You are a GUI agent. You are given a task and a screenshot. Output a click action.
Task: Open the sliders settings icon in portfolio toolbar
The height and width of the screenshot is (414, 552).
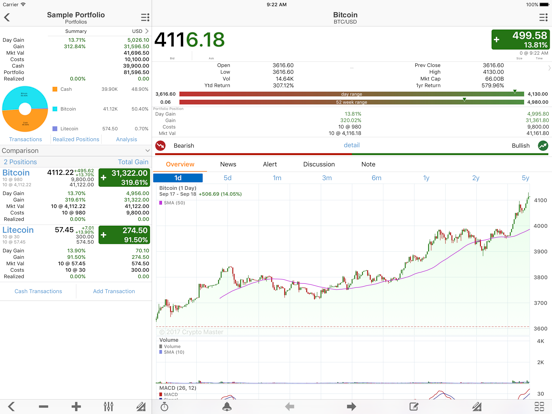pos(108,407)
